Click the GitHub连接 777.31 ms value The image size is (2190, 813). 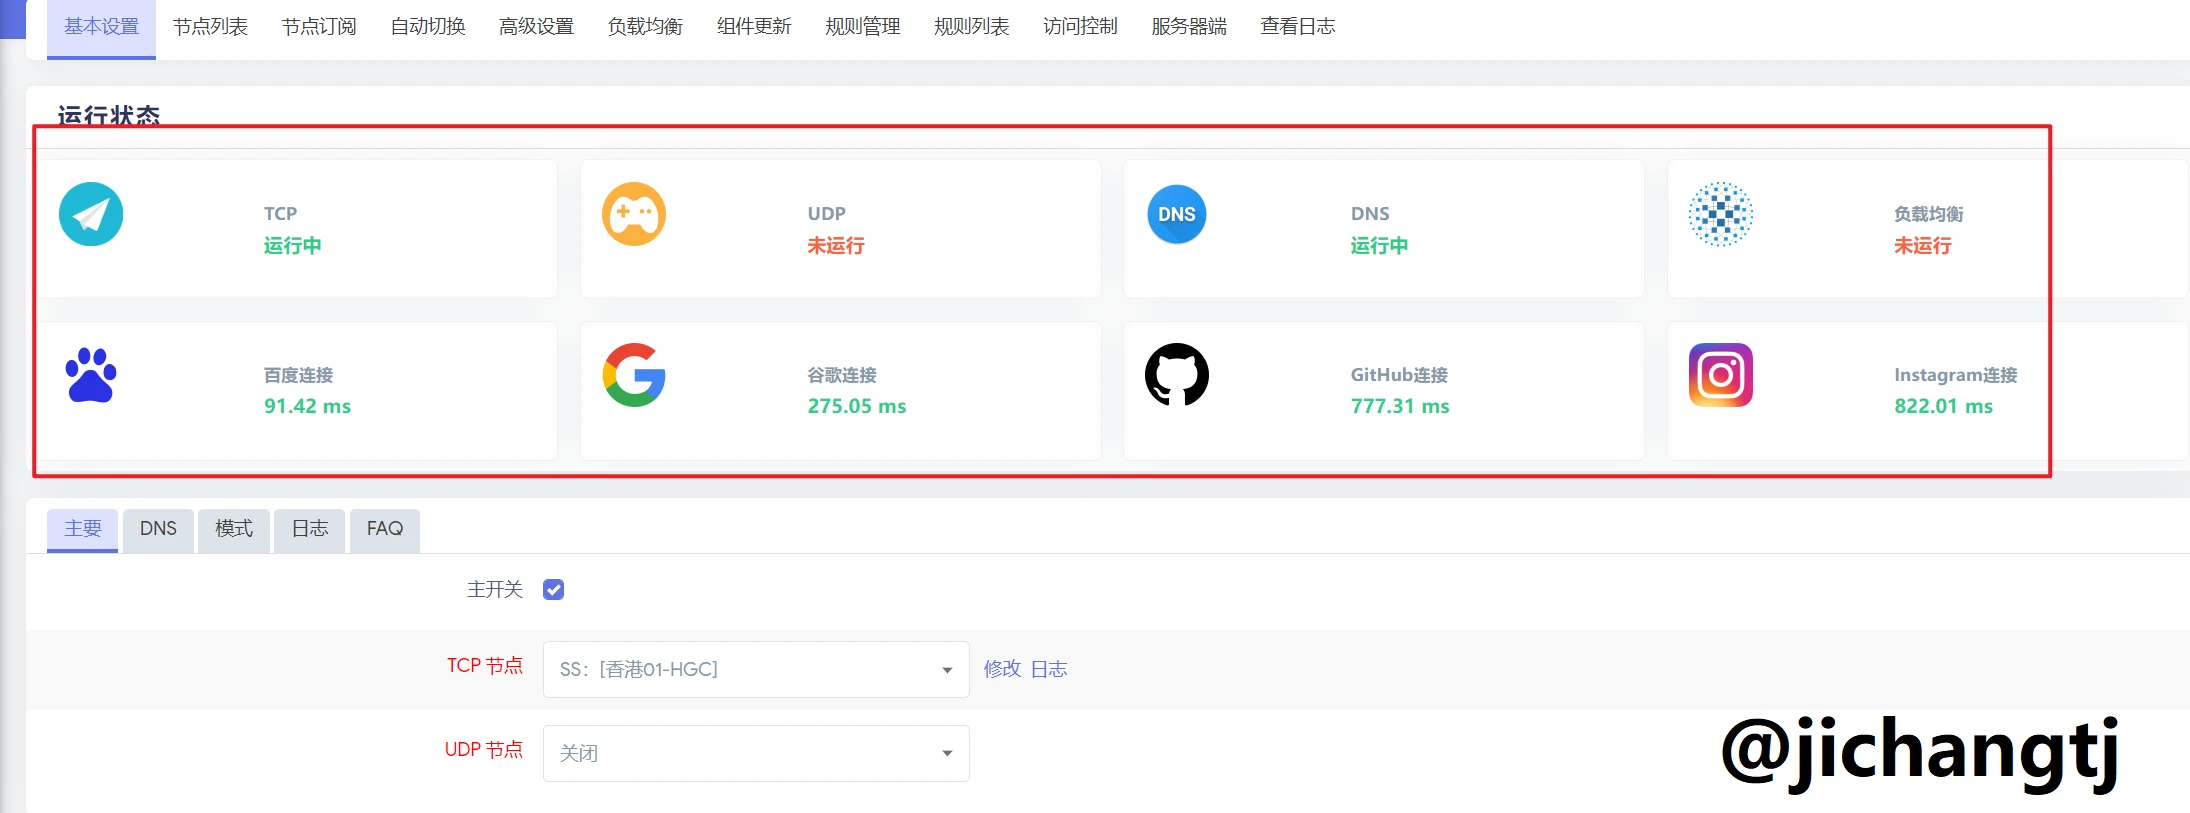[x=1400, y=406]
